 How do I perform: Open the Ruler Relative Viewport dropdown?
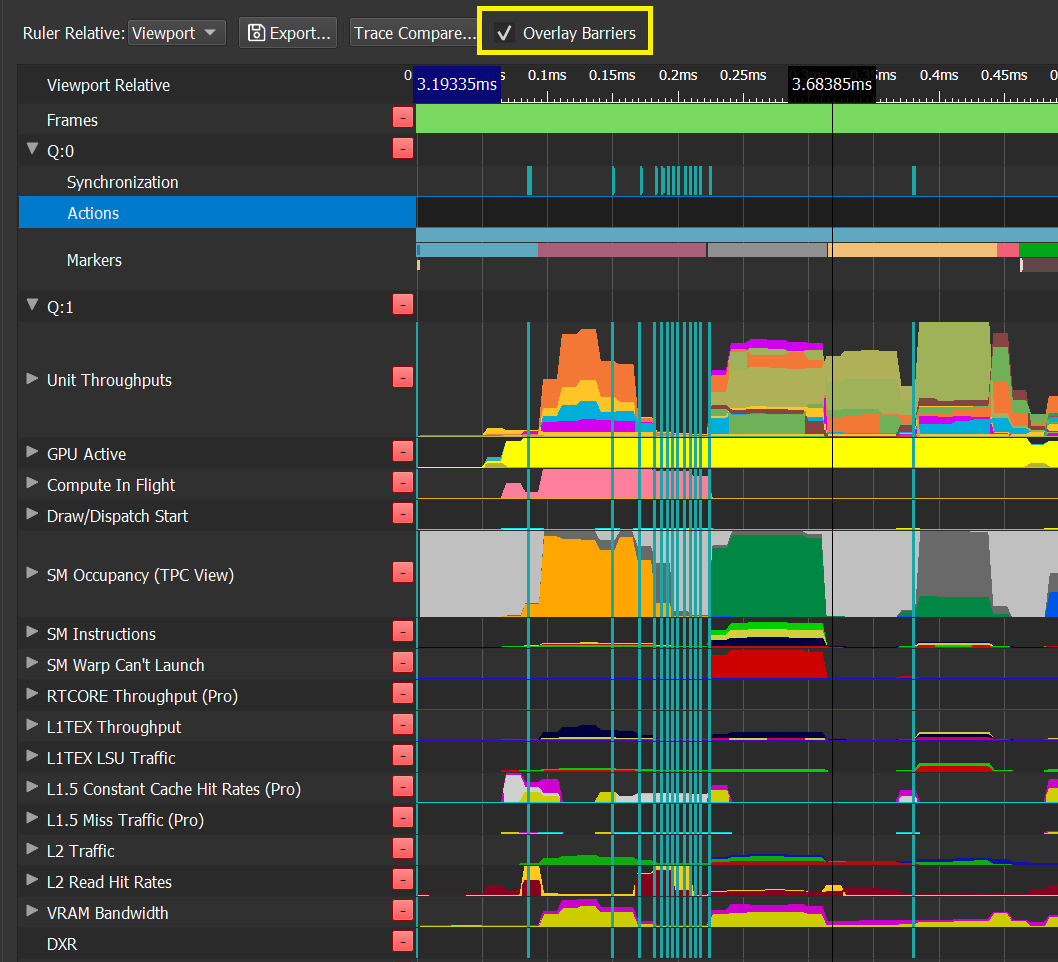tap(177, 33)
